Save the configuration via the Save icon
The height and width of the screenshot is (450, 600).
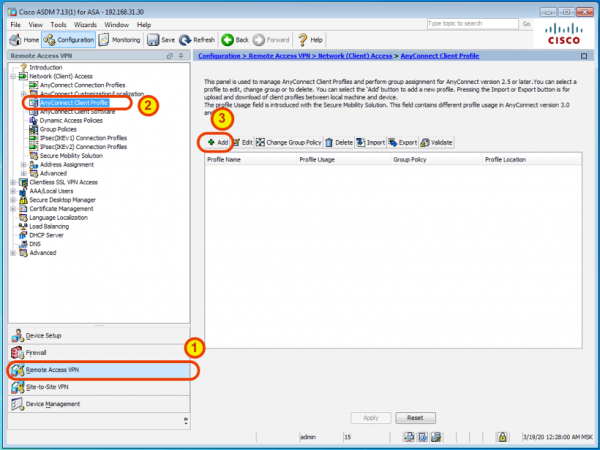(161, 40)
